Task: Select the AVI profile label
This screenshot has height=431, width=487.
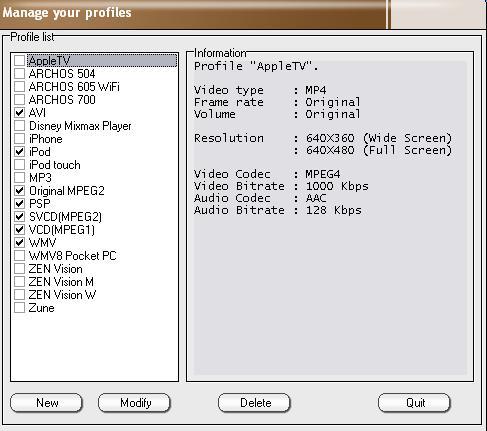Action: 37,113
